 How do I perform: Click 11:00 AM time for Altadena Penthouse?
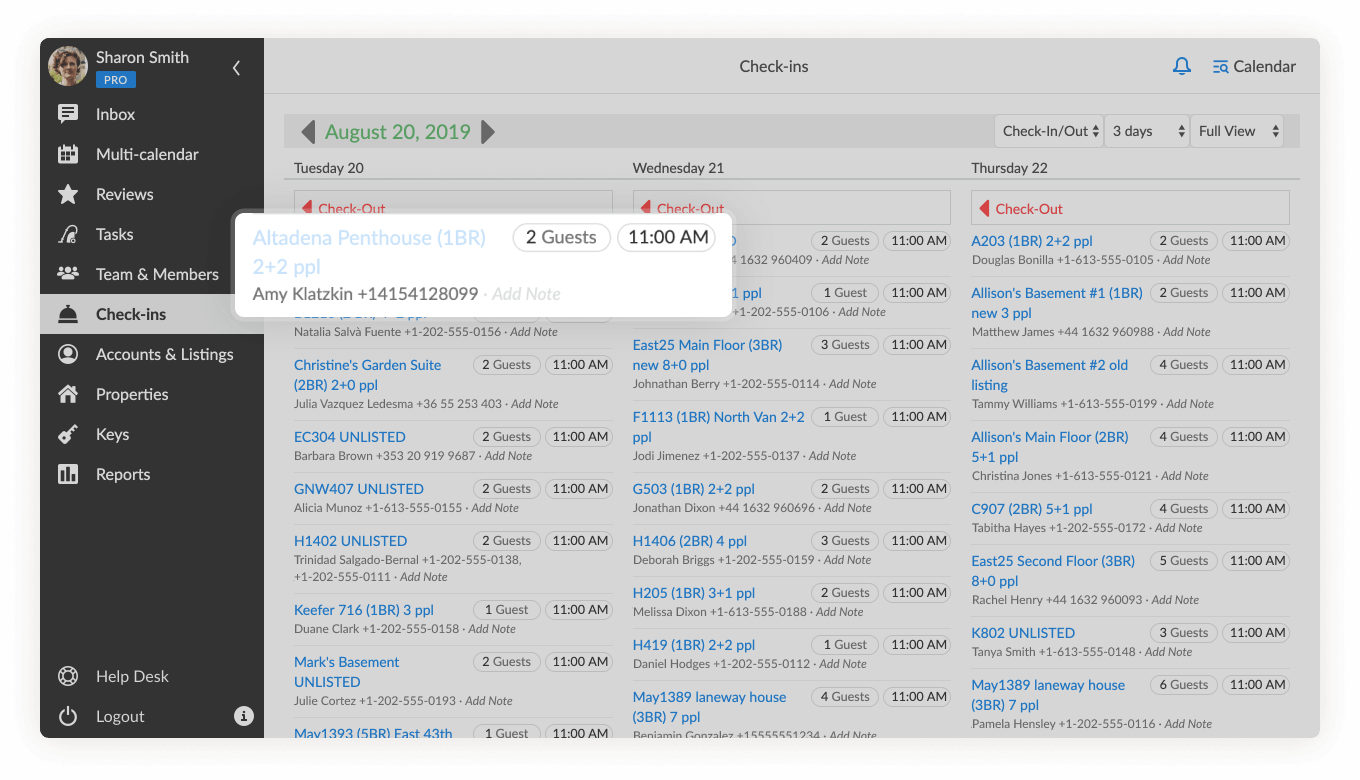[x=667, y=237]
